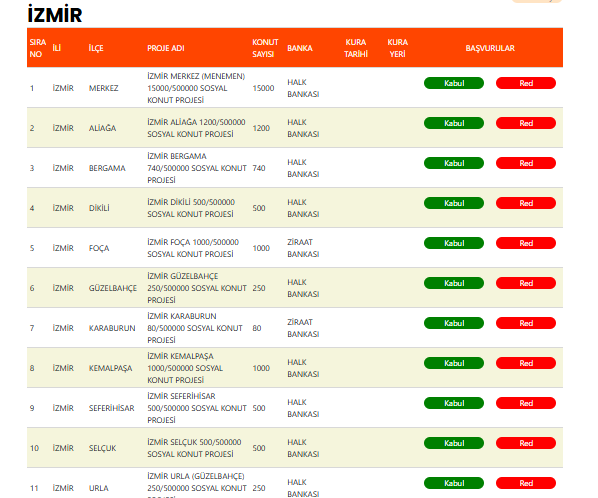Accept the ALİAĞA project application
Viewport: 598px width, 498px height.
[454, 123]
